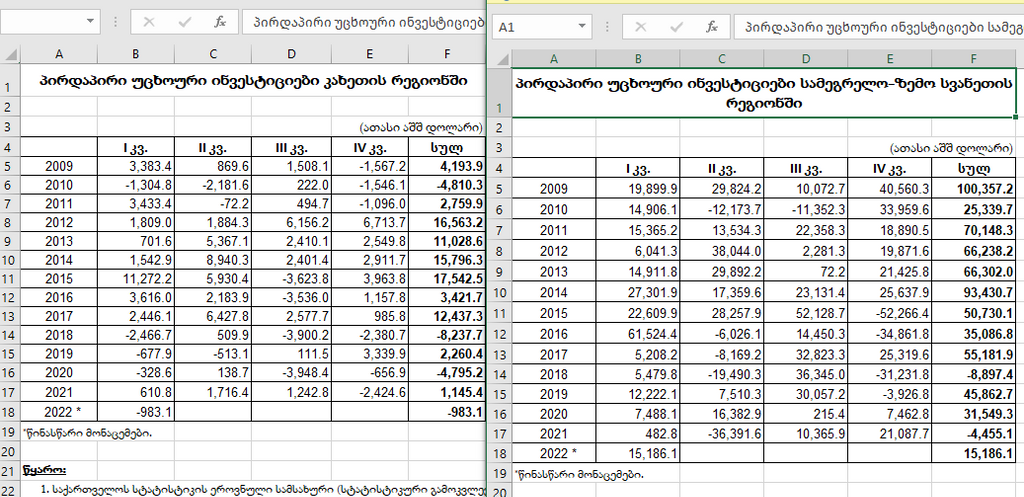Click total cell 4,193.9 in left table
This screenshot has width=1024, height=497.
pyautogui.click(x=447, y=166)
